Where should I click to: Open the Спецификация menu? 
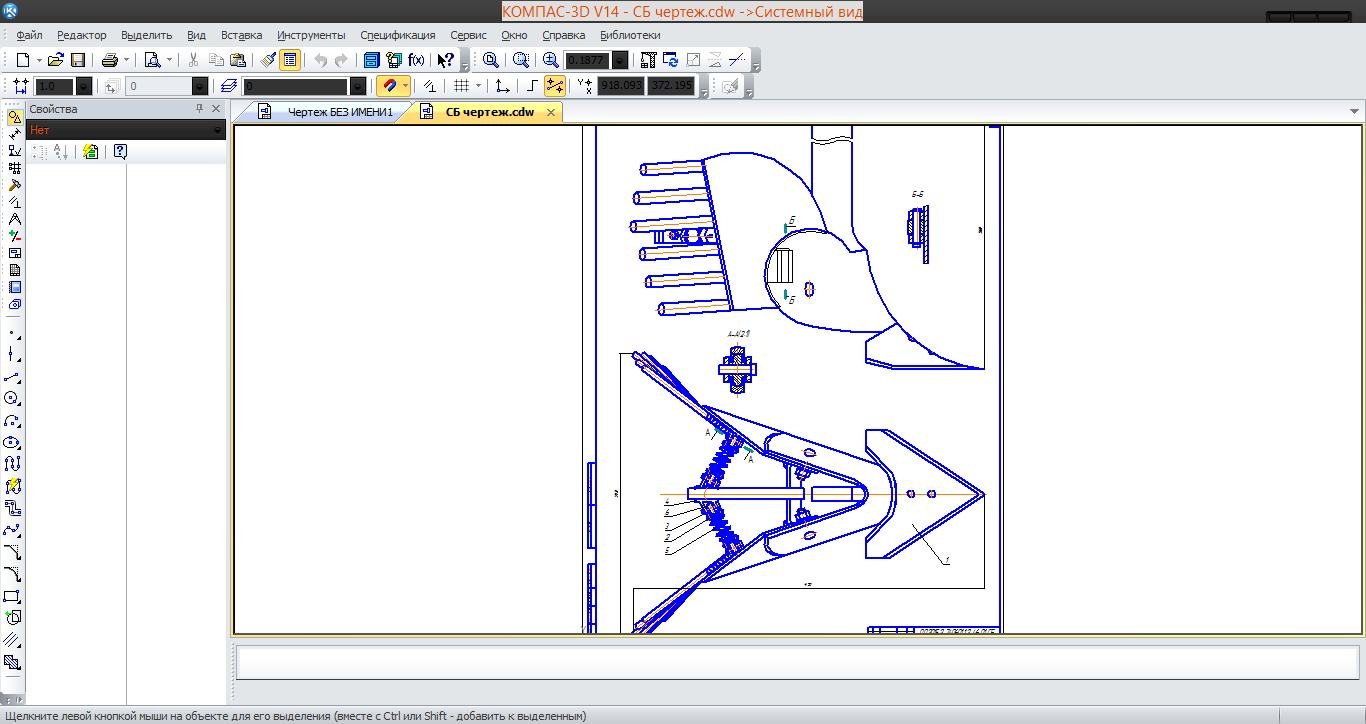click(x=398, y=35)
